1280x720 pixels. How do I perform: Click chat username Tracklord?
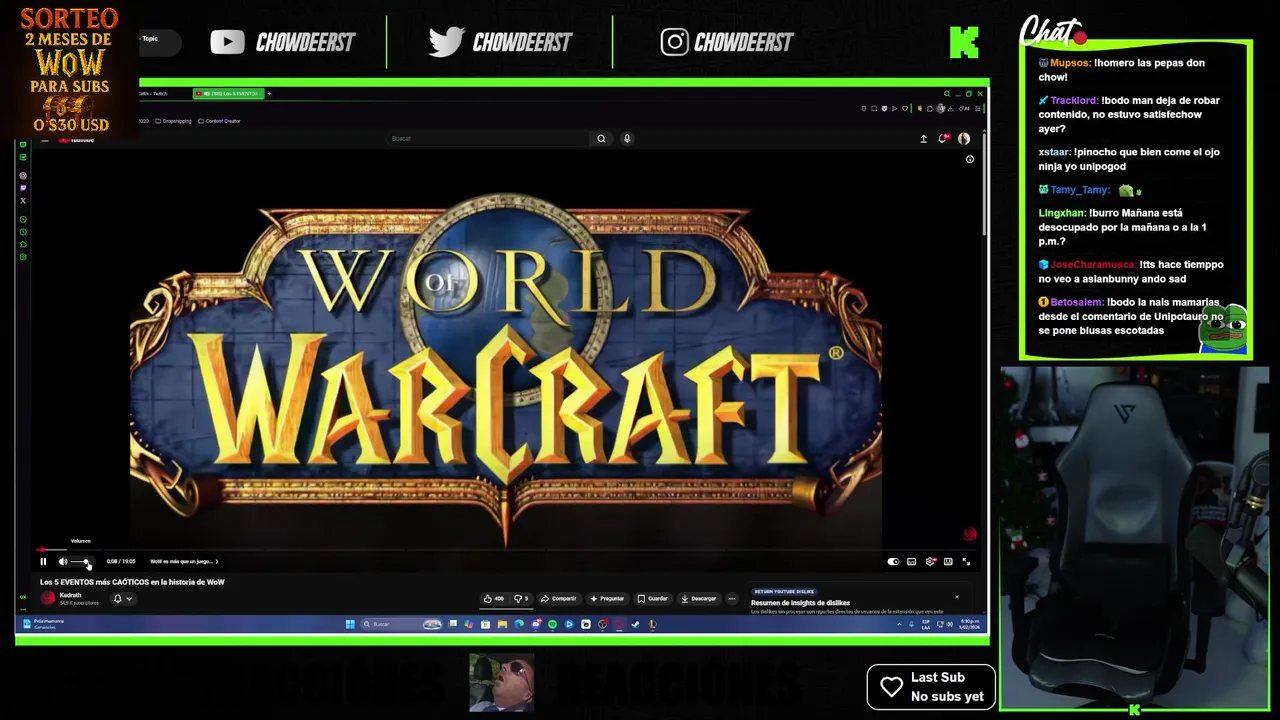click(x=1073, y=101)
